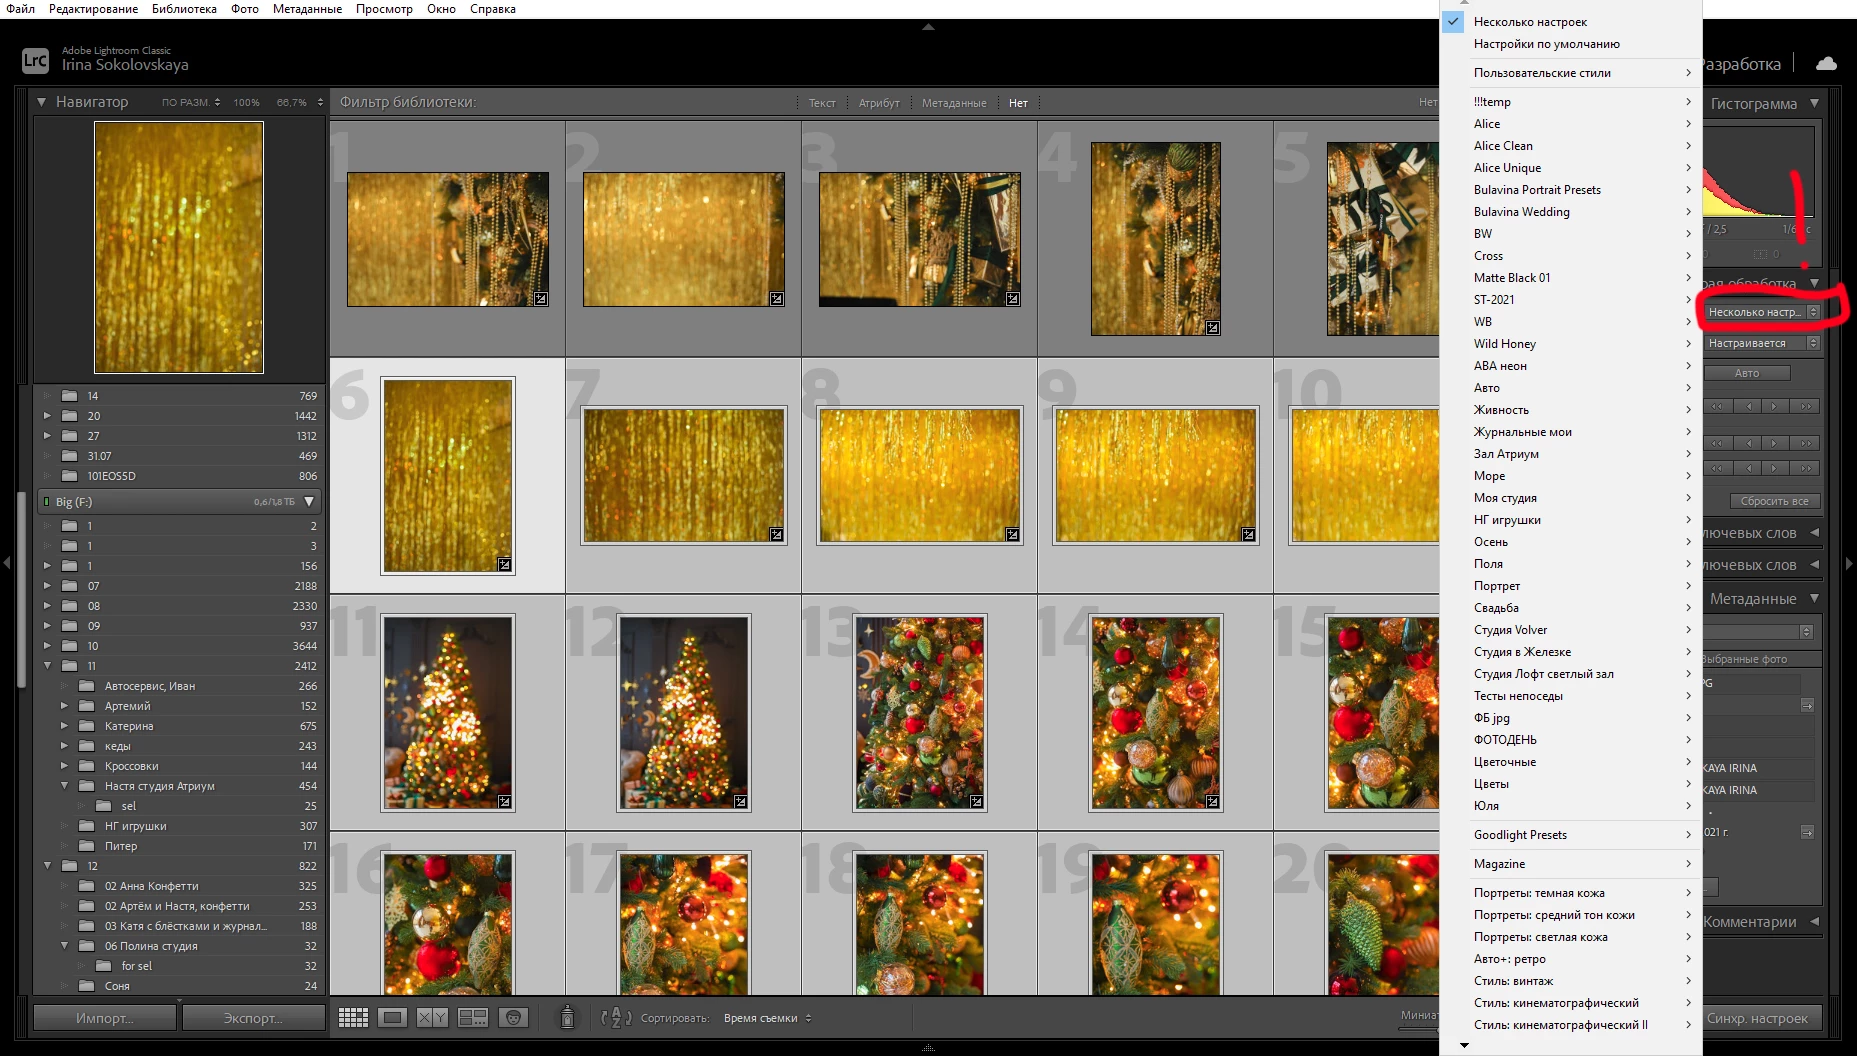Open the Несколько настр... preset dropdown
The image size is (1857, 1056).
[x=1762, y=313]
